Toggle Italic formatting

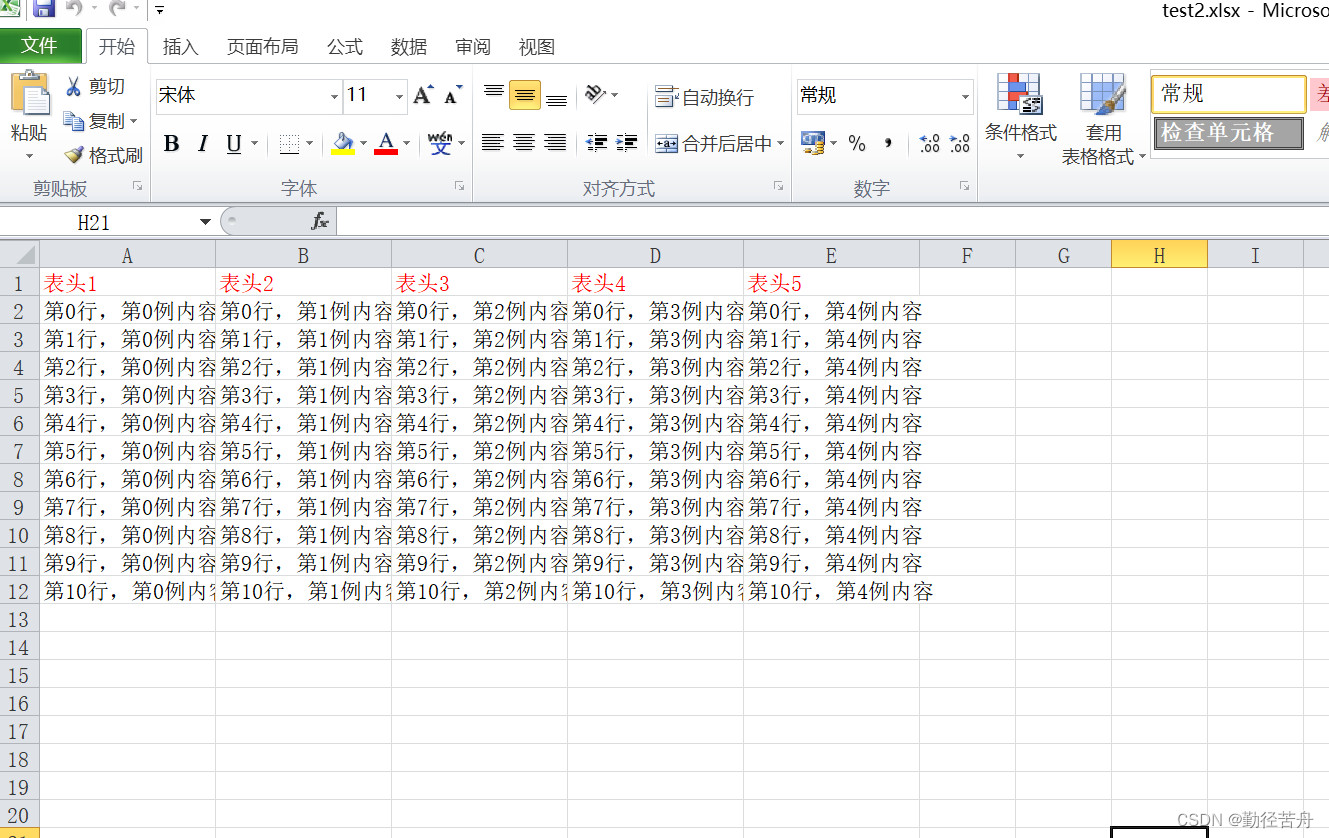[202, 144]
